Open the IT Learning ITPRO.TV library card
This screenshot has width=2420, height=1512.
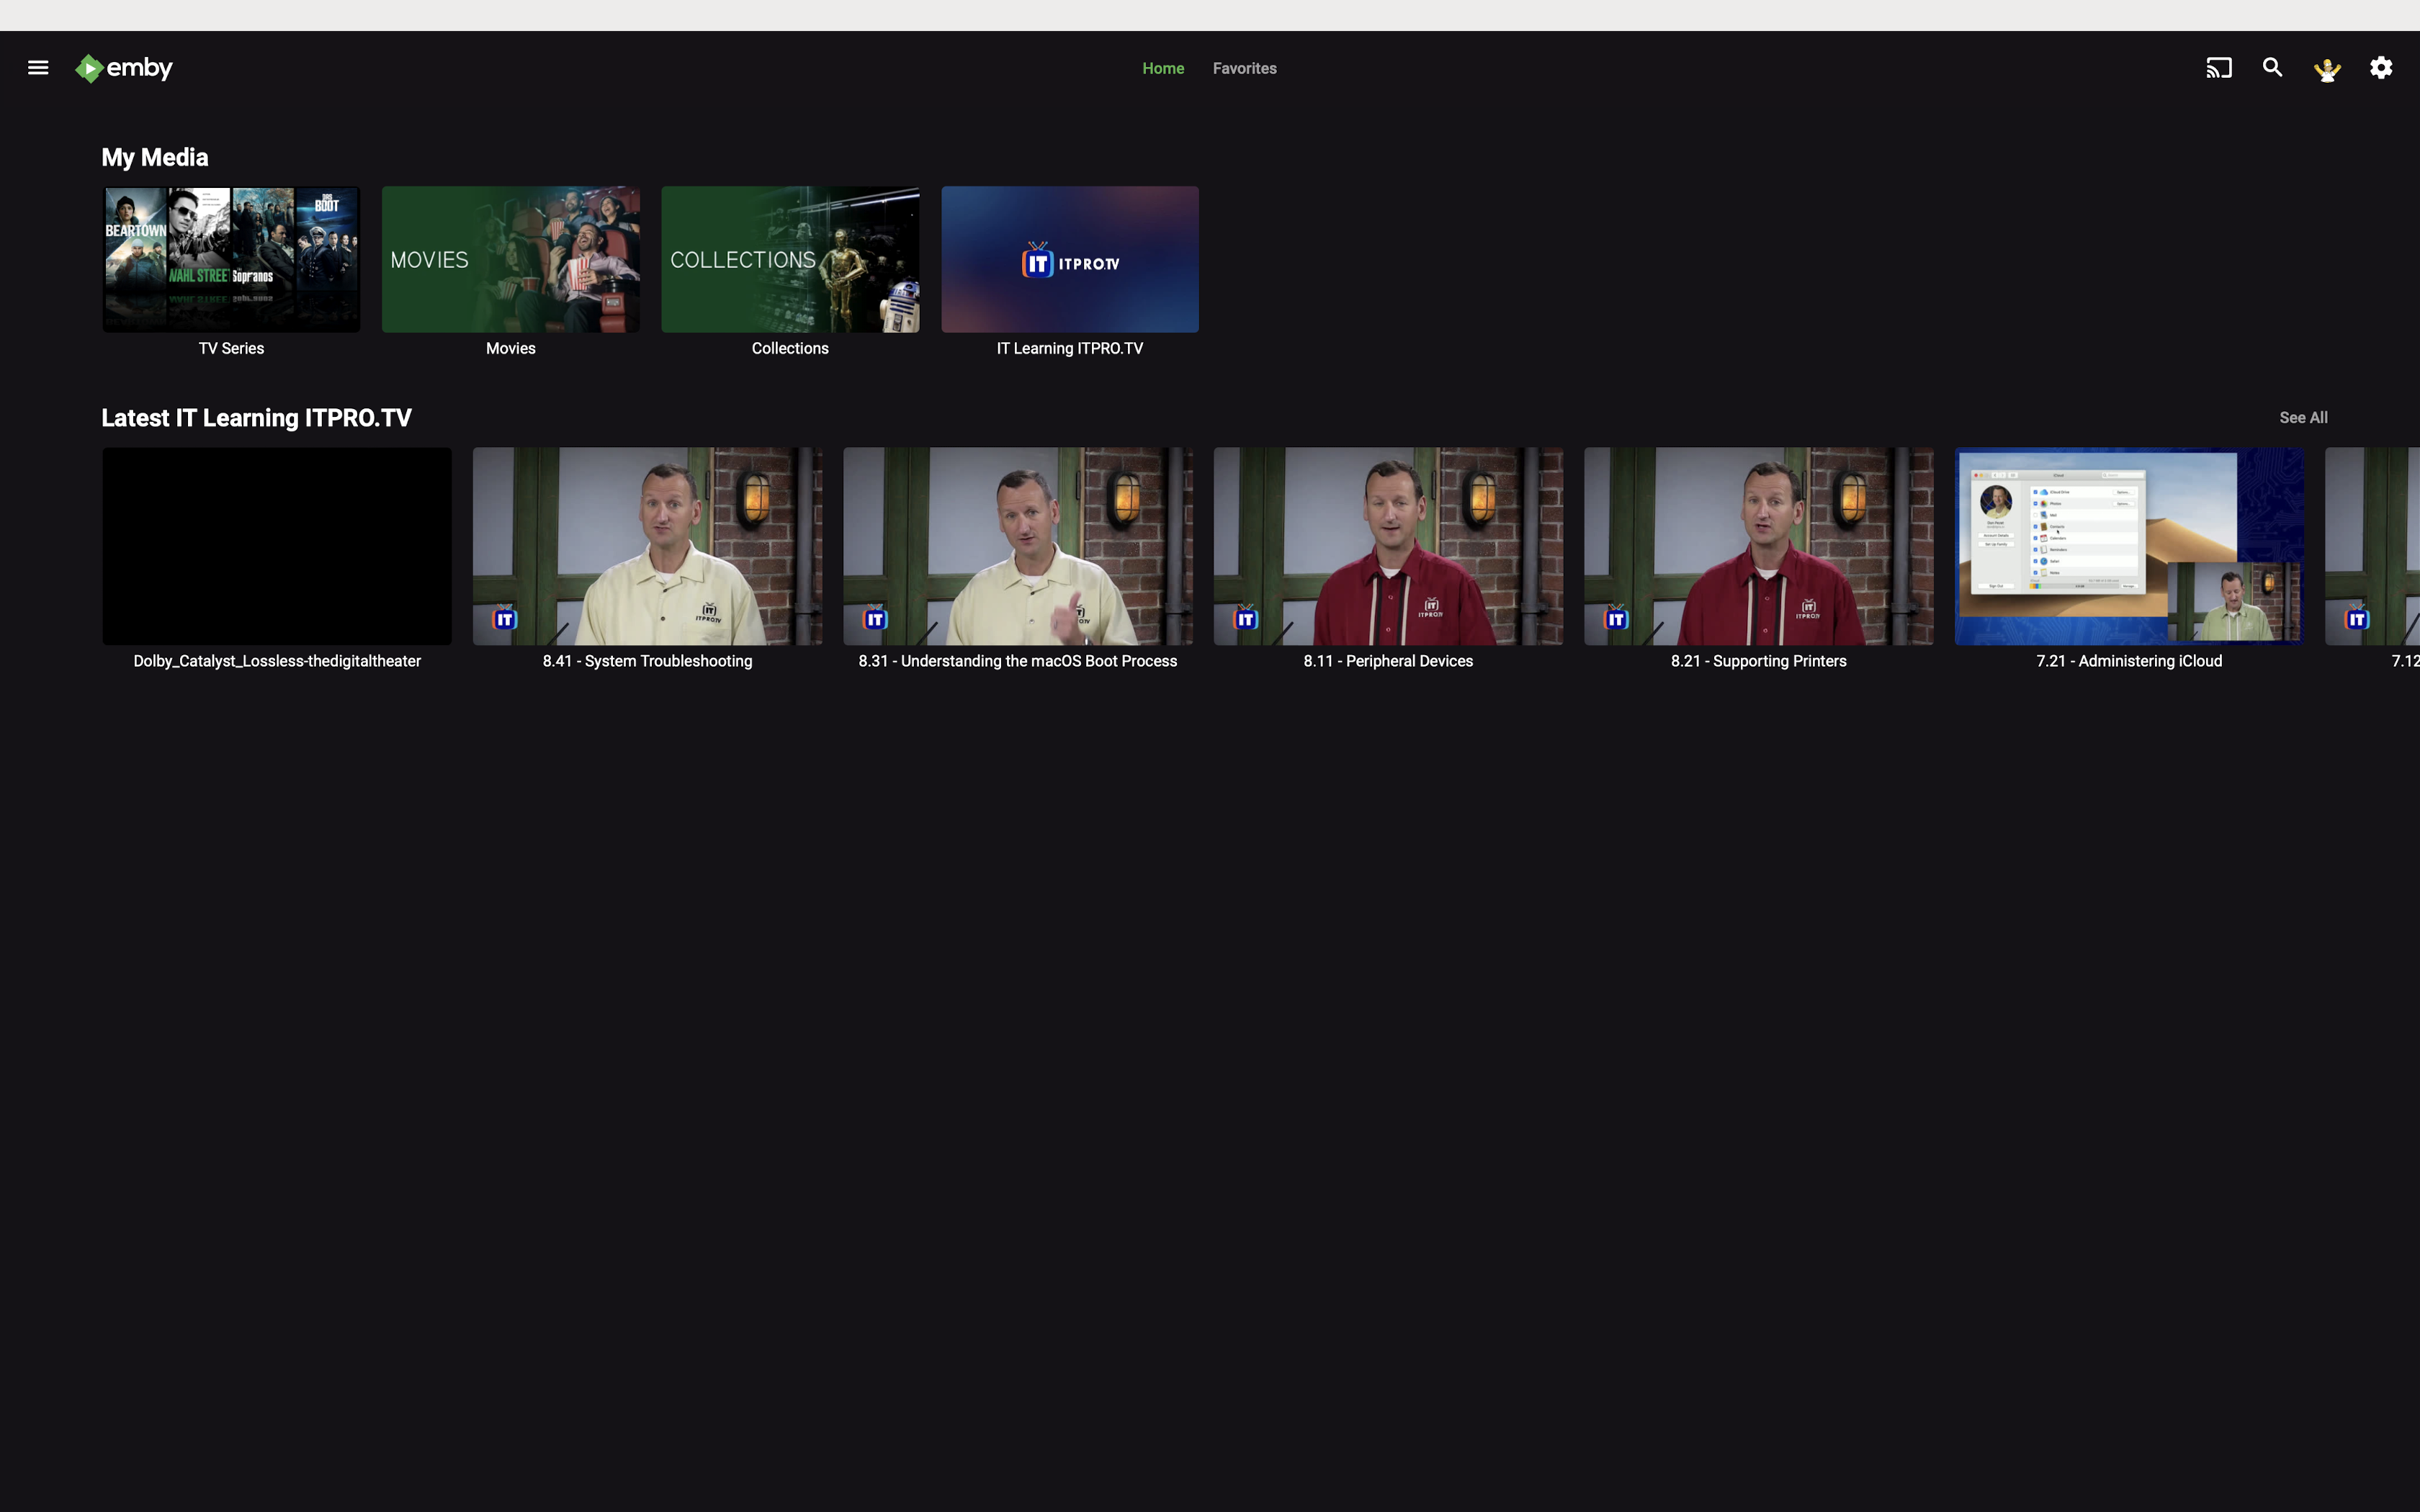[x=1069, y=259]
